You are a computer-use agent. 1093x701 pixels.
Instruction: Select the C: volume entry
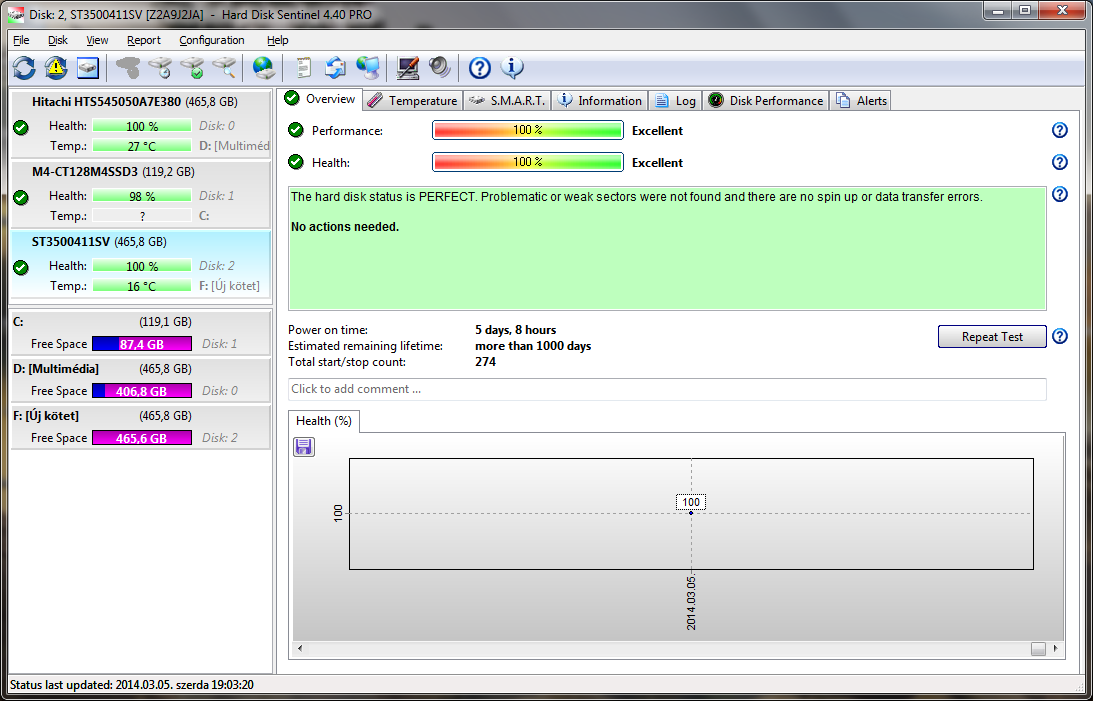coord(141,332)
